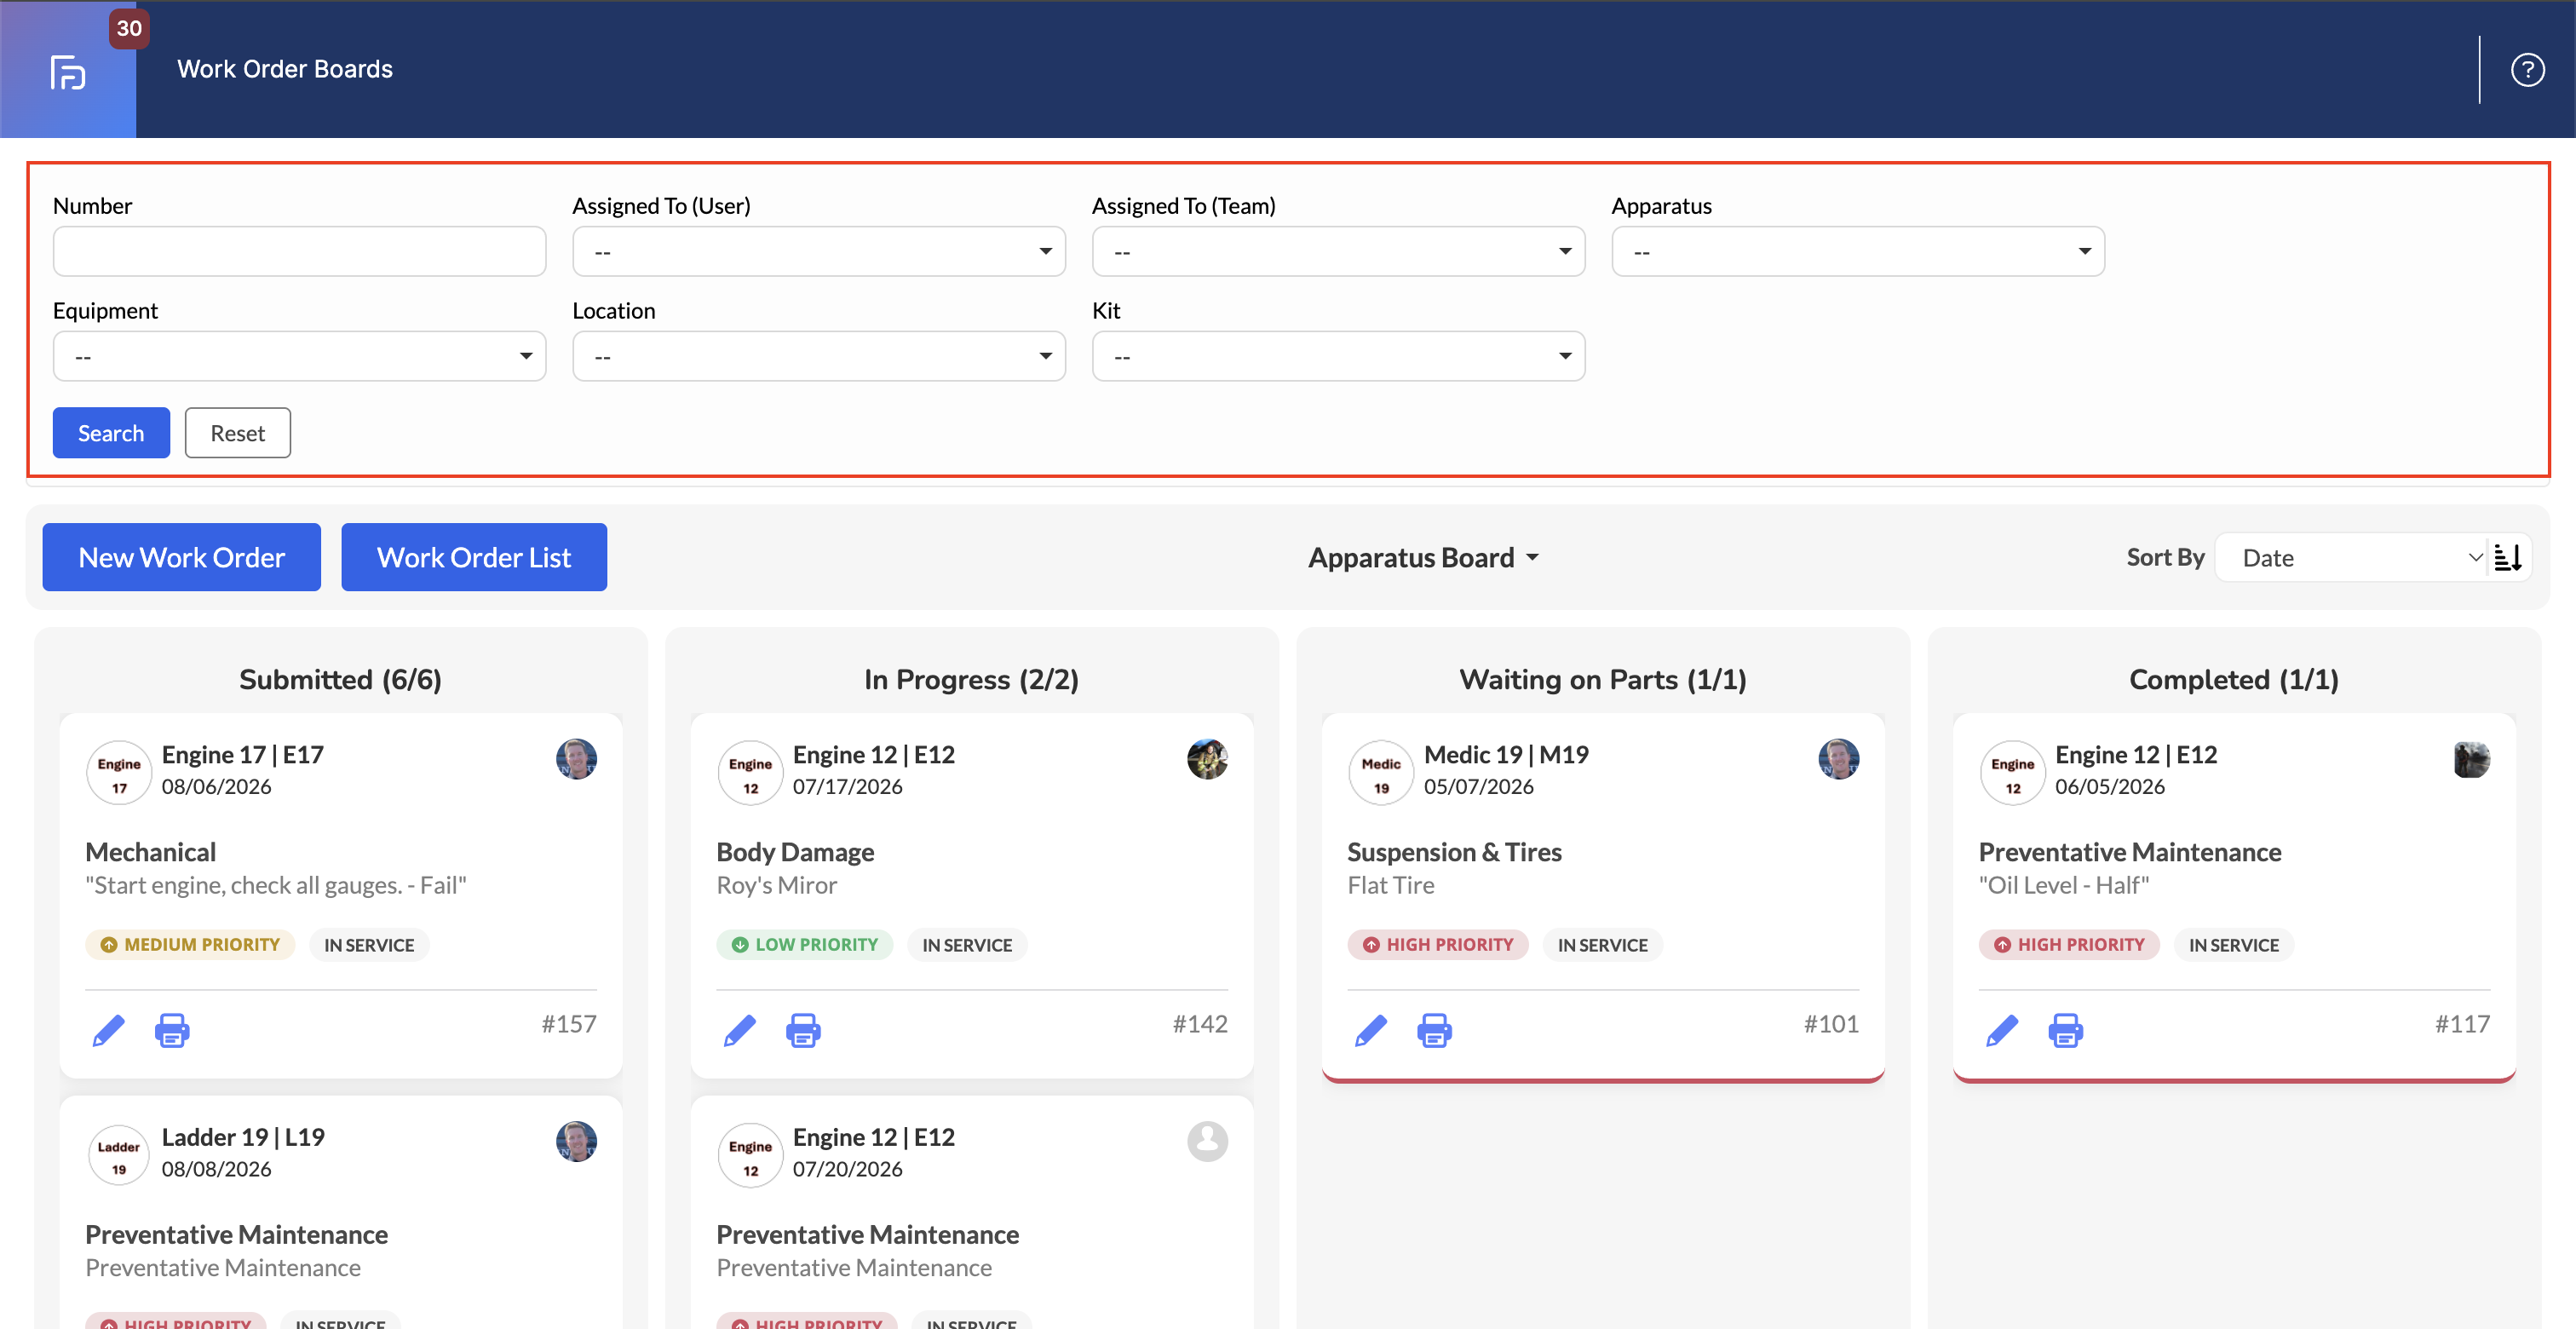
Task: Edit work order #117 with pencil icon
Action: click(2001, 1030)
